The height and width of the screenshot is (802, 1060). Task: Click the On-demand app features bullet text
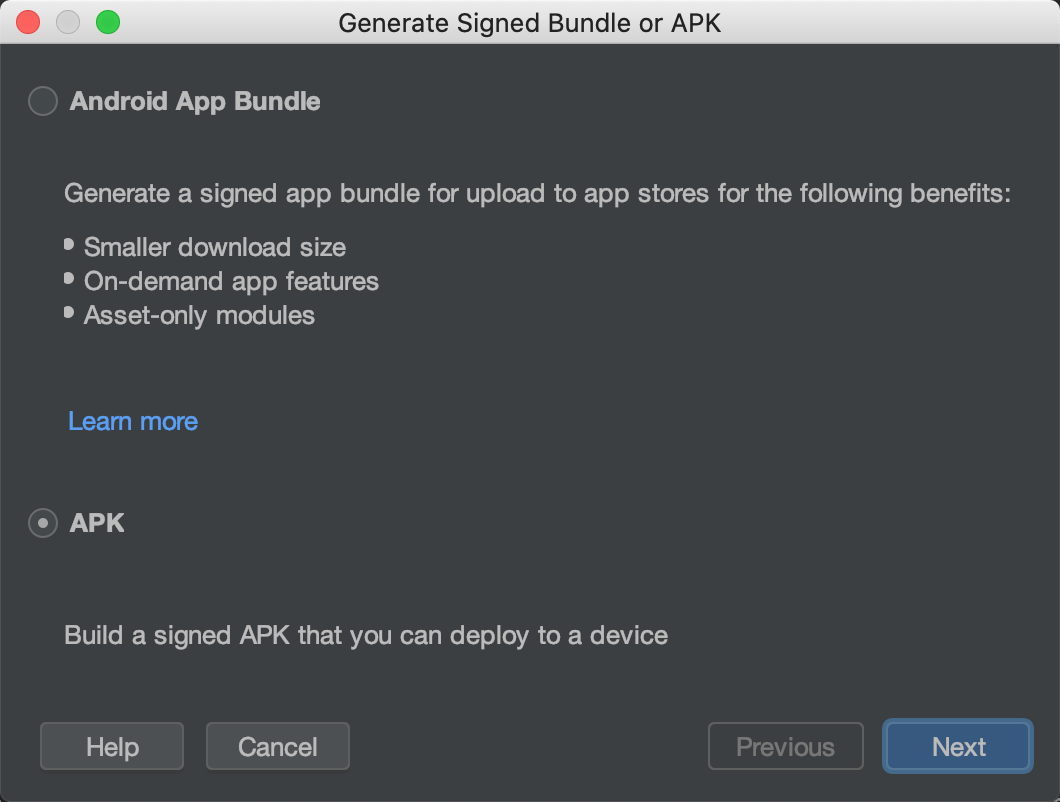click(230, 281)
